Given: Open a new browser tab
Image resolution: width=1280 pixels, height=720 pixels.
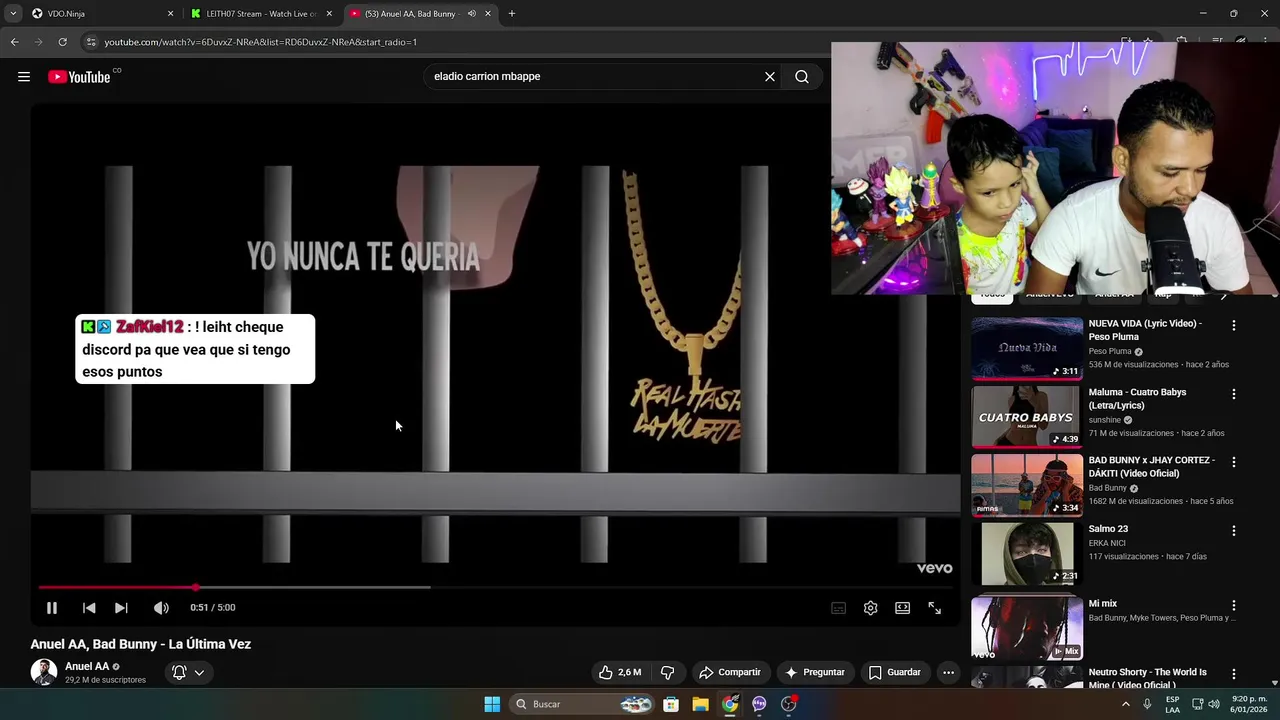Looking at the screenshot, I should (512, 14).
